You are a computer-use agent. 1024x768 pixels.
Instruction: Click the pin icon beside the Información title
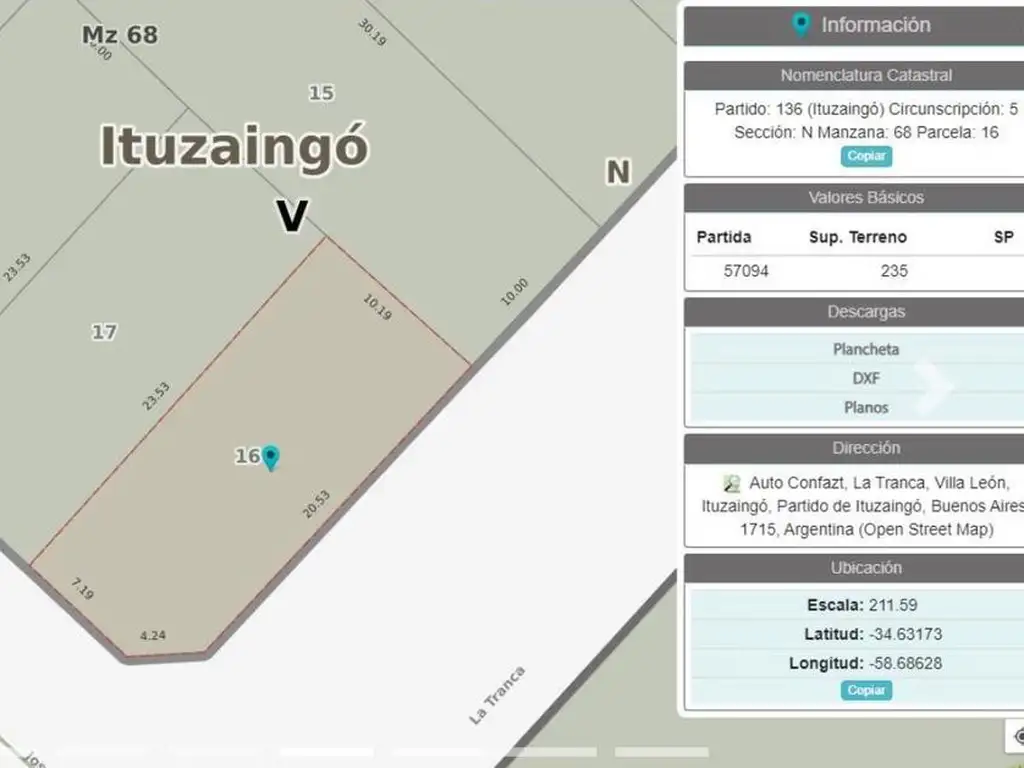coord(800,25)
